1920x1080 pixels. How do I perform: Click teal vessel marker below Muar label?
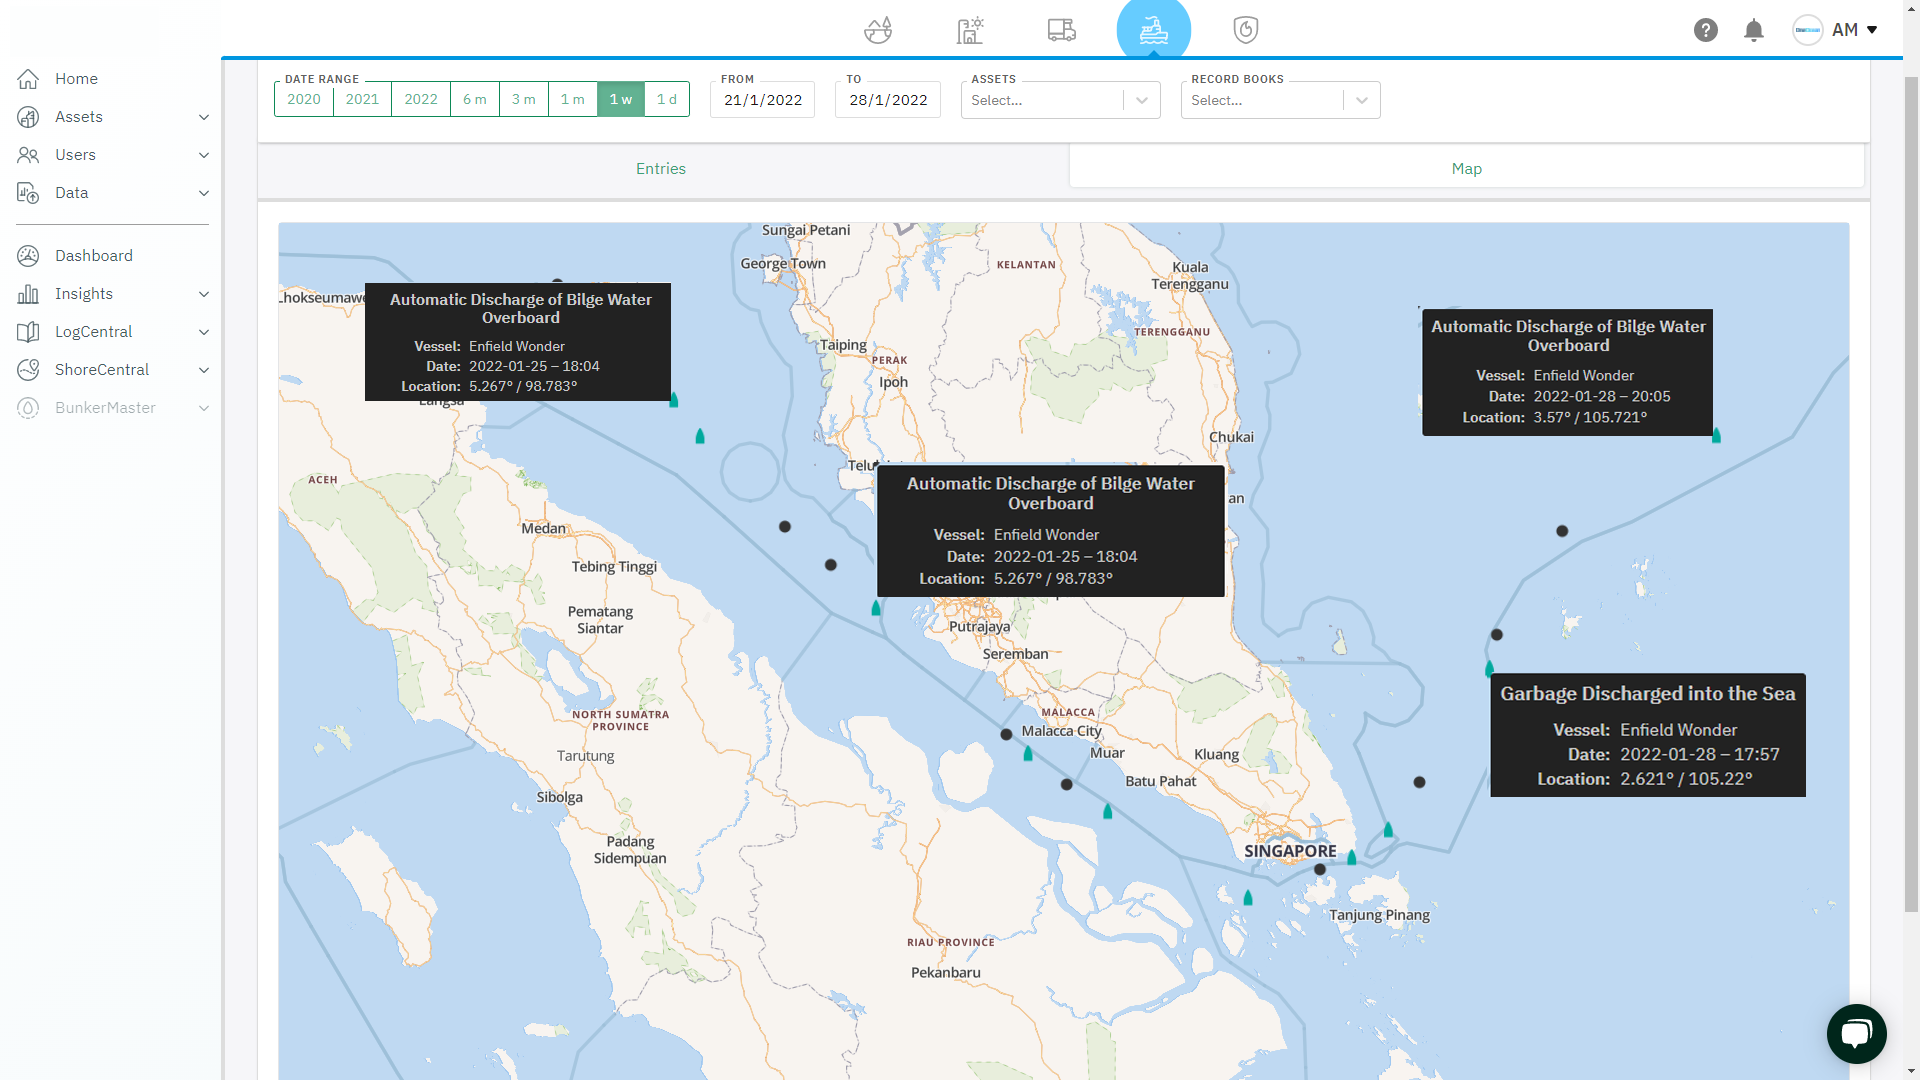(1108, 811)
